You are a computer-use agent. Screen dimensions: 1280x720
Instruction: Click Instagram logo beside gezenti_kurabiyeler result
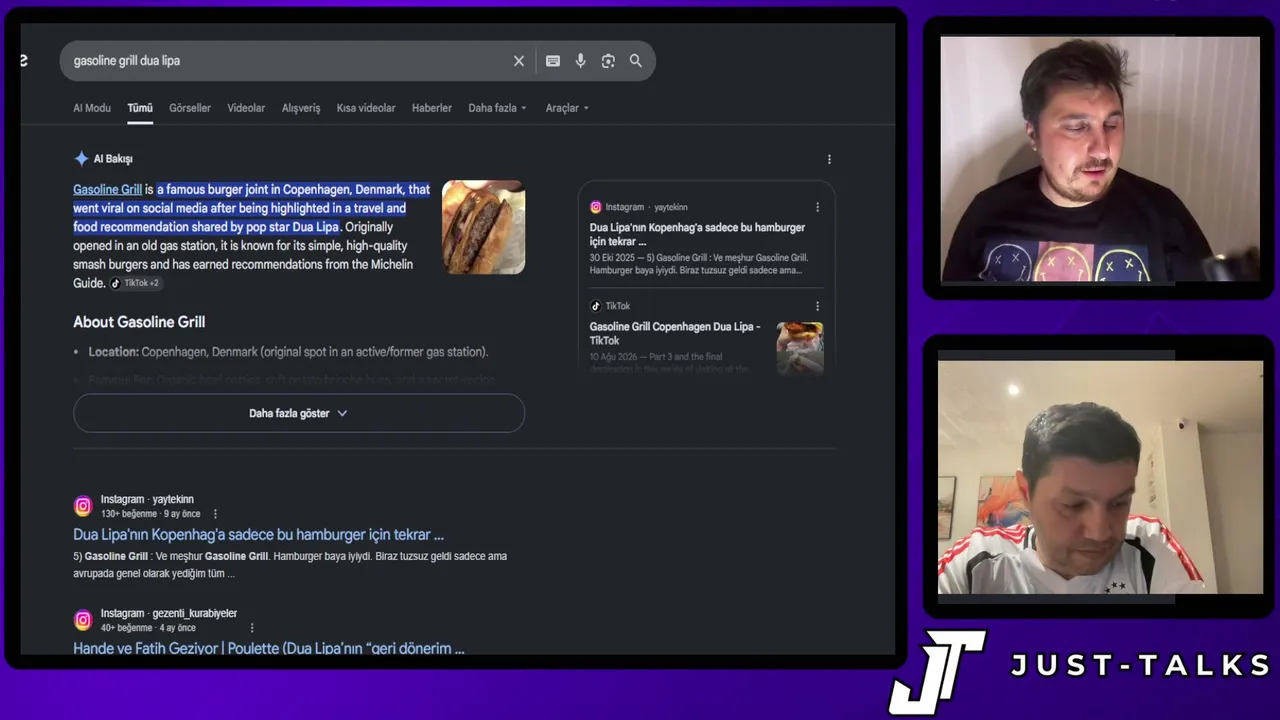pyautogui.click(x=83, y=620)
